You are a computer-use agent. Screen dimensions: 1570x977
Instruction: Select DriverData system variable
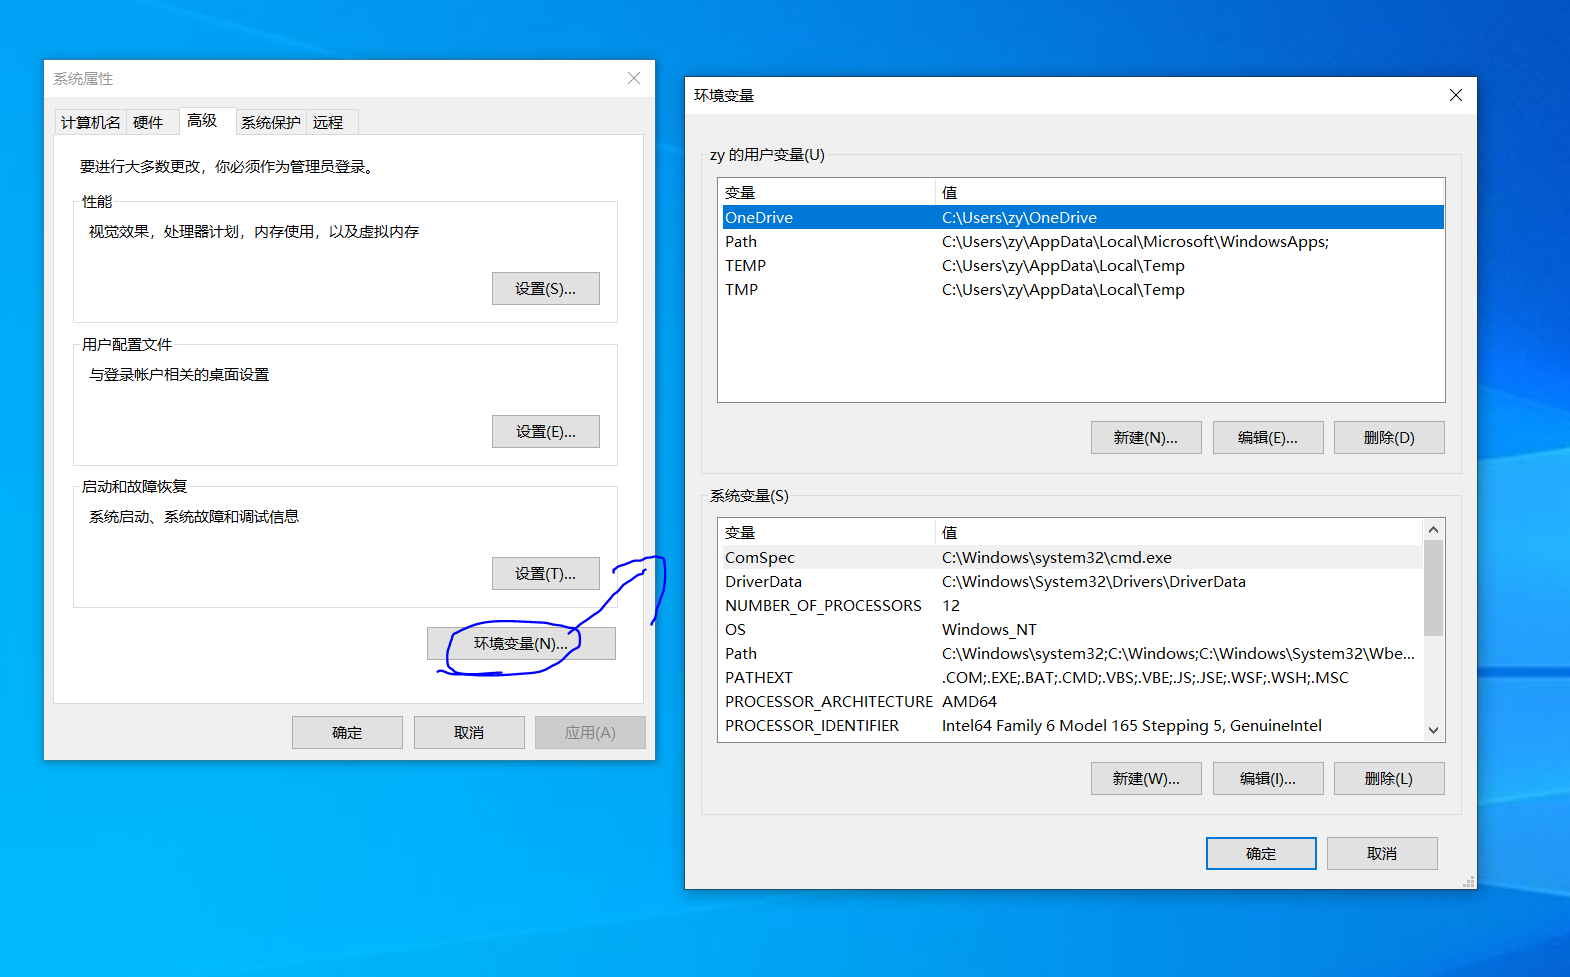tap(1072, 581)
